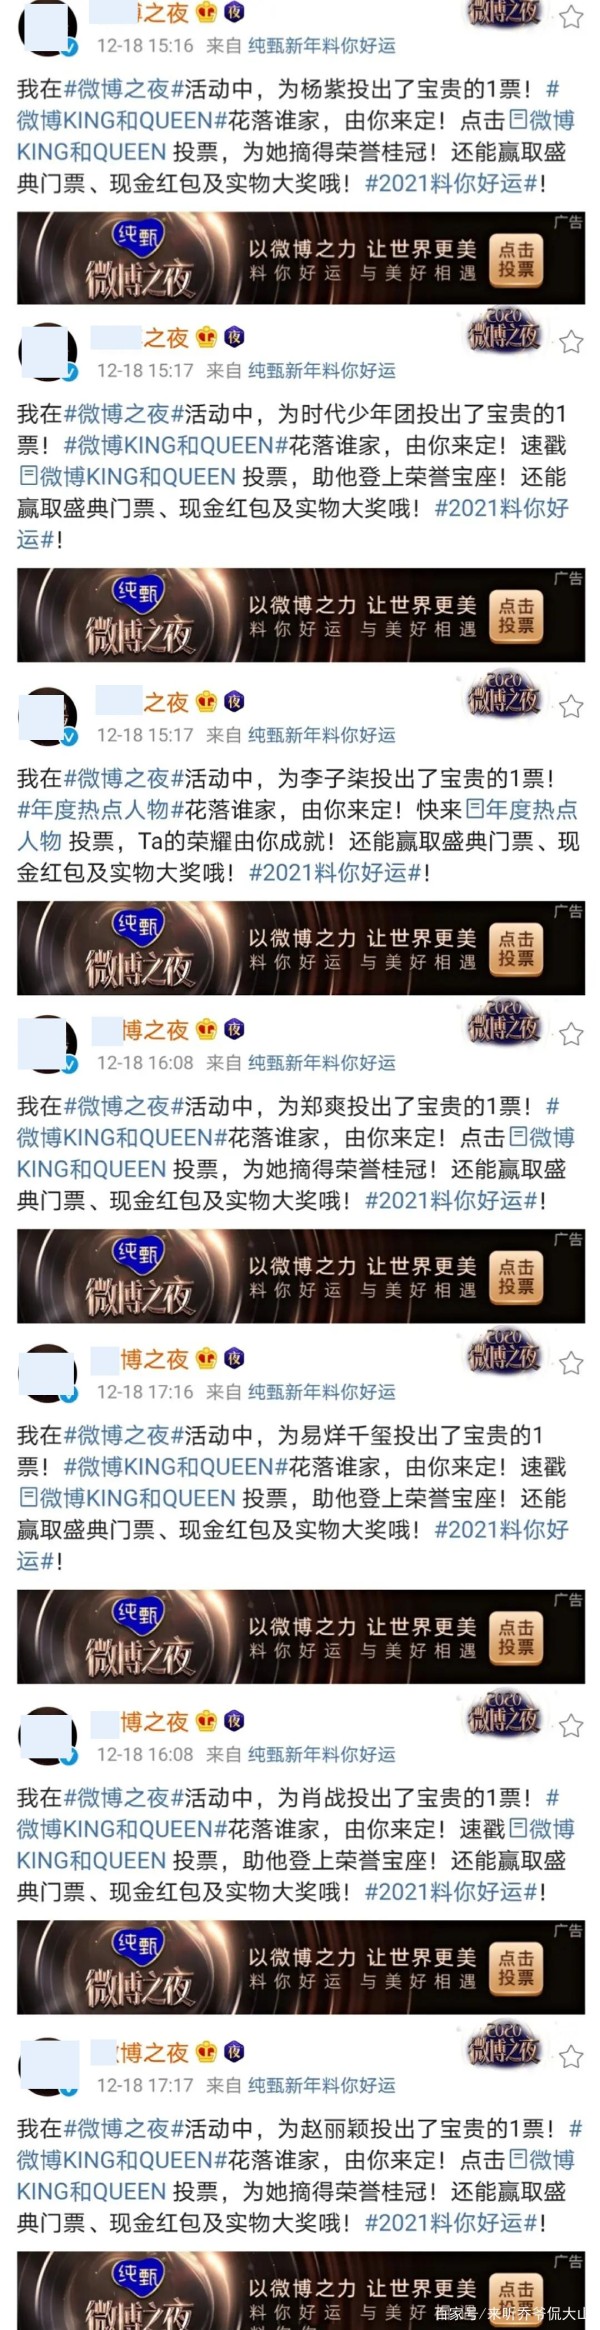Image resolution: width=600 pixels, height=2330 pixels.
Task: Click 点击投票 button under 时代少年团 post
Action: coord(516,616)
